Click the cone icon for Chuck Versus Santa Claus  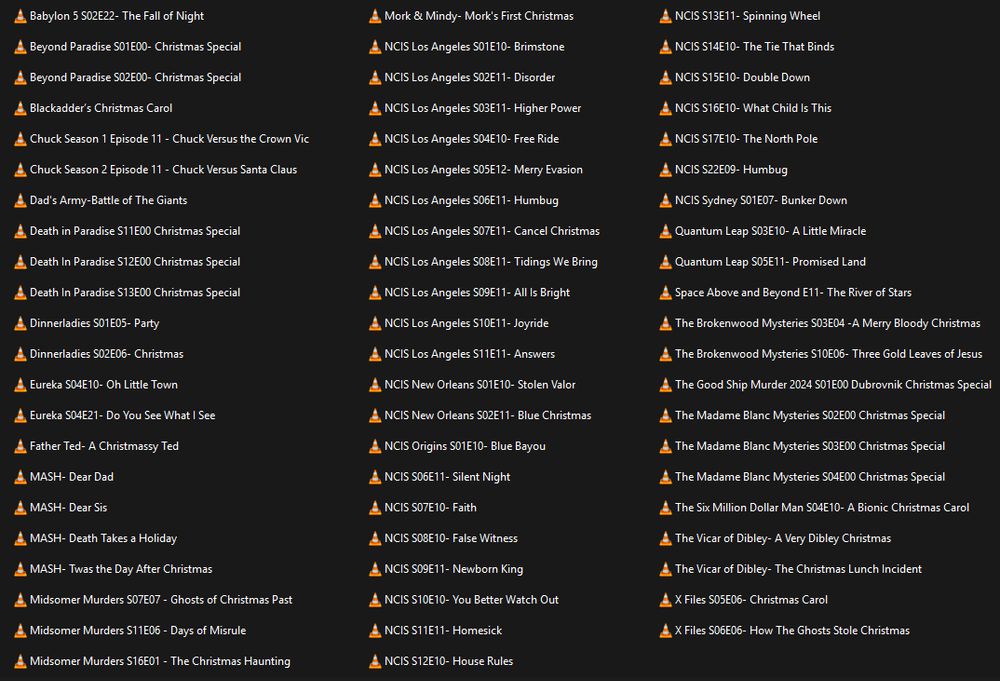coord(20,170)
